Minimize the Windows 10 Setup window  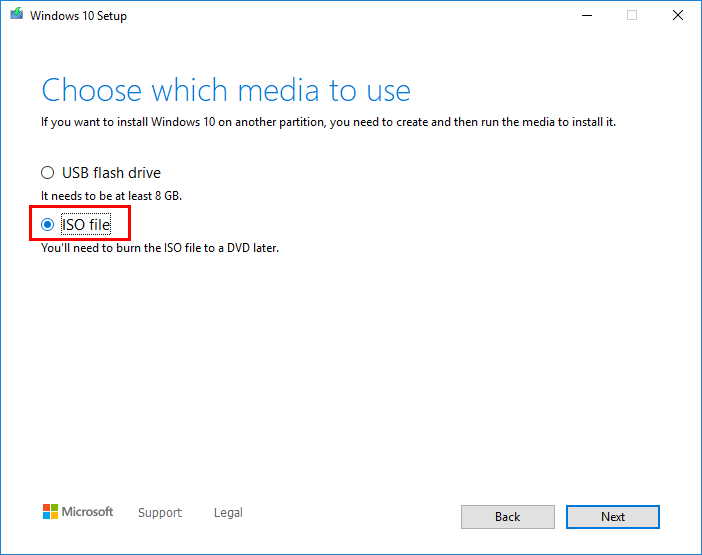[x=587, y=15]
